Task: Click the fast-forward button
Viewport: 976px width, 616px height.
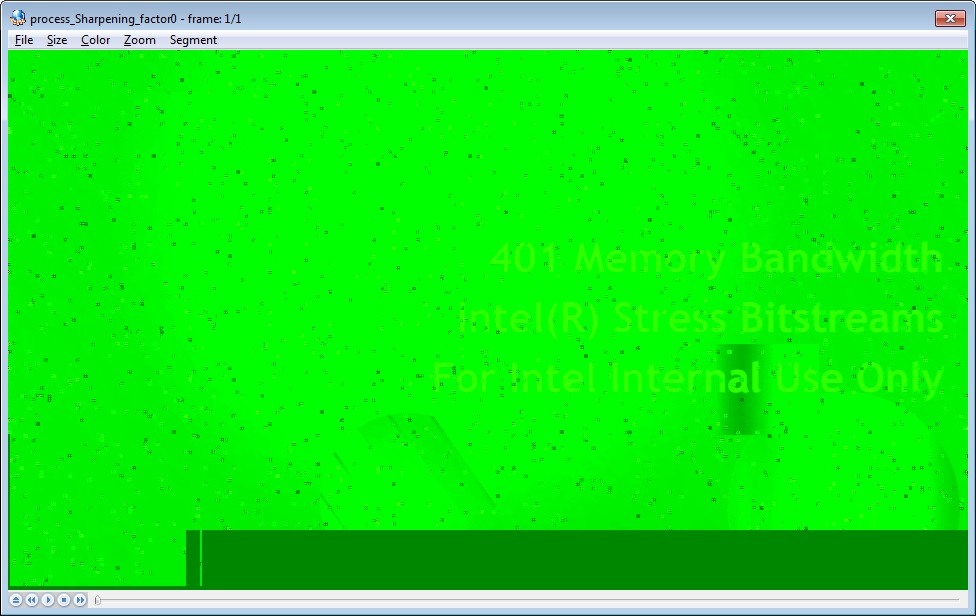Action: pyautogui.click(x=80, y=600)
